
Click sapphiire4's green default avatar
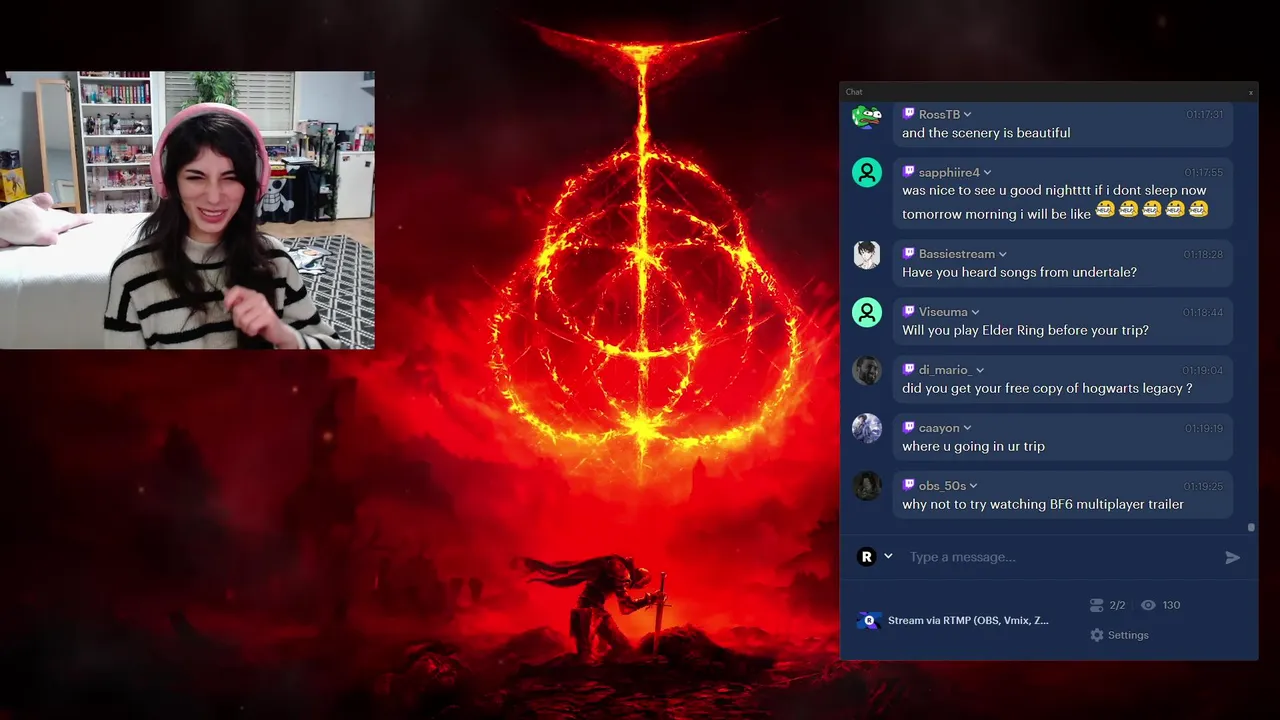click(867, 172)
